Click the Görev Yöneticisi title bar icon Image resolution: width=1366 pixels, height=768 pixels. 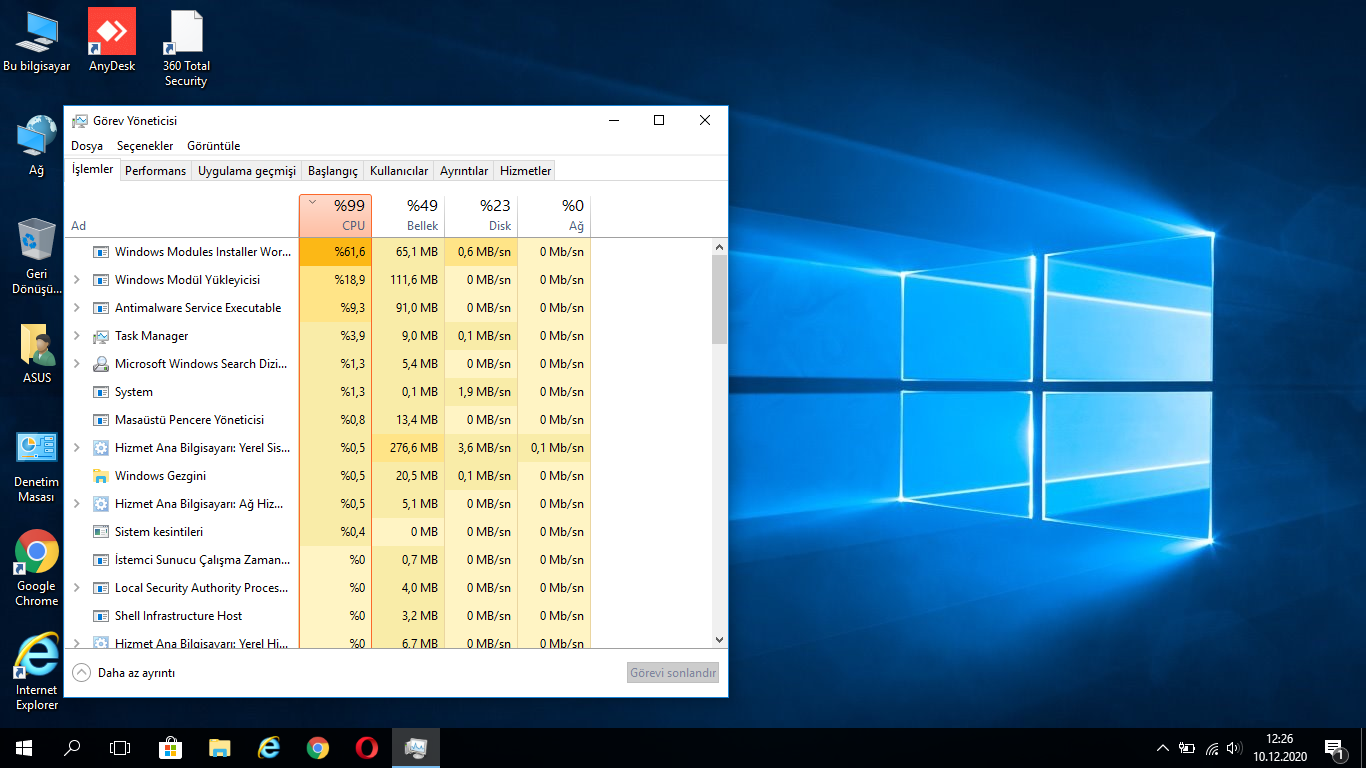(x=80, y=121)
